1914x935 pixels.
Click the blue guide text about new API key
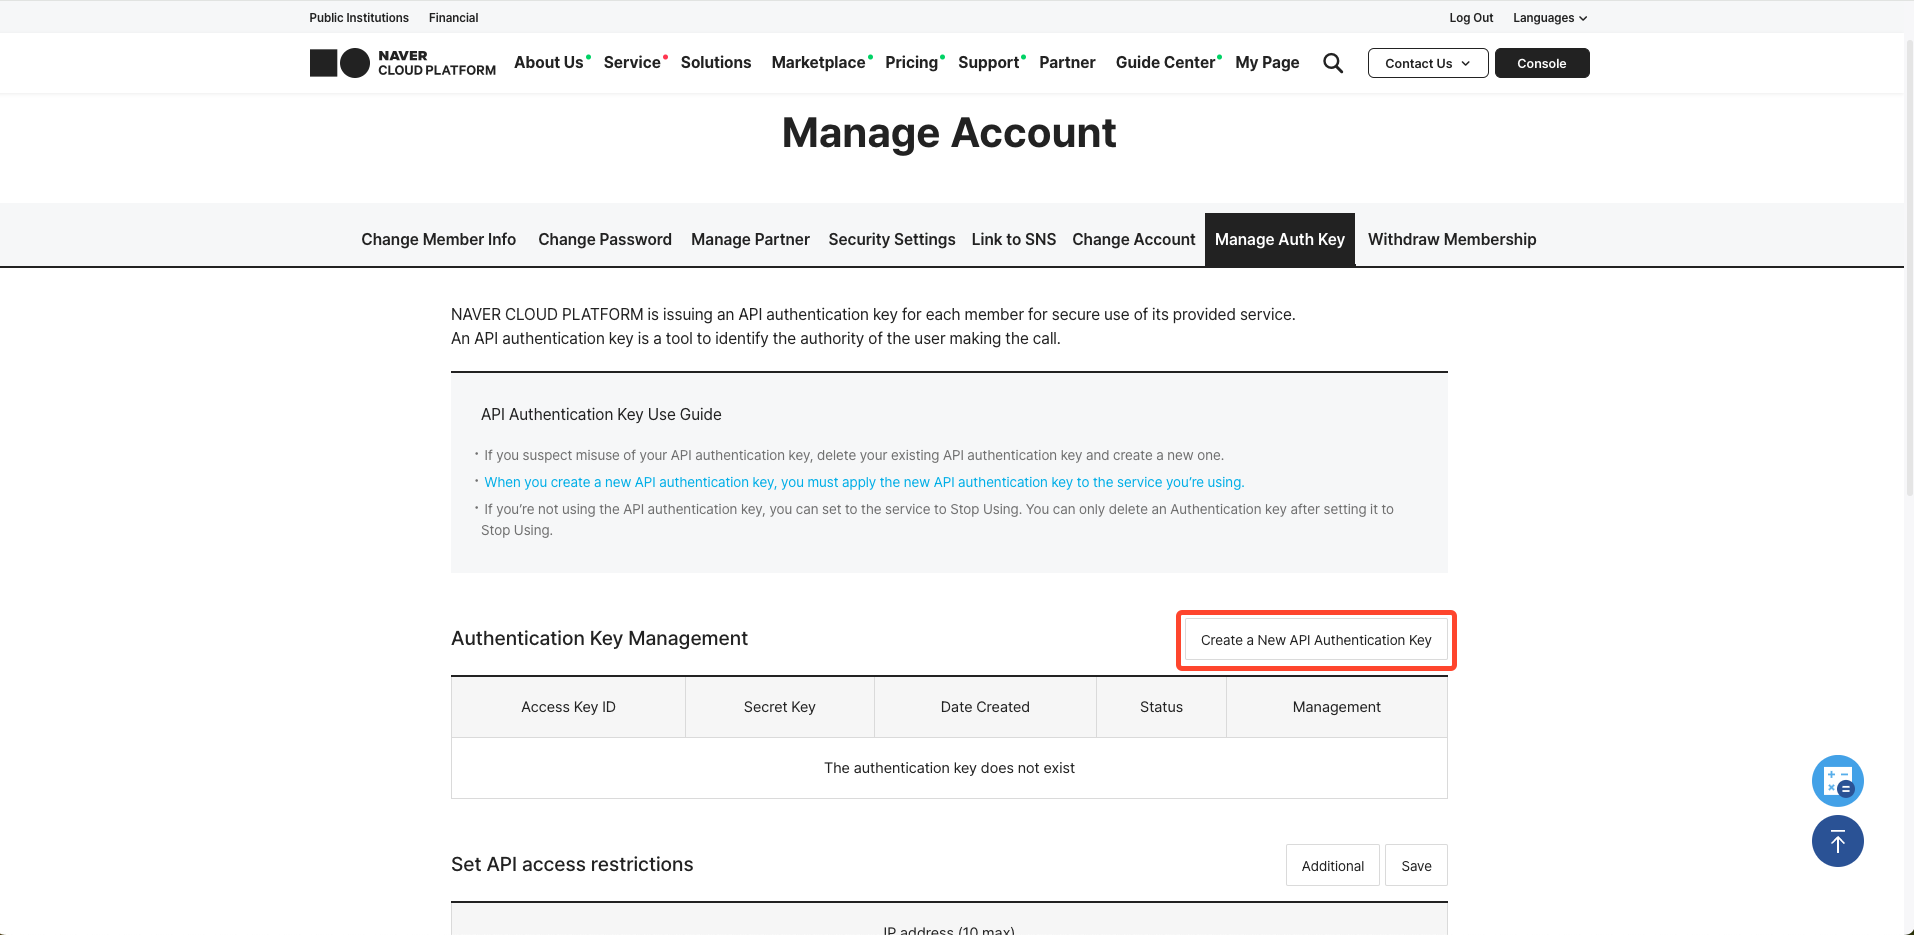864,482
